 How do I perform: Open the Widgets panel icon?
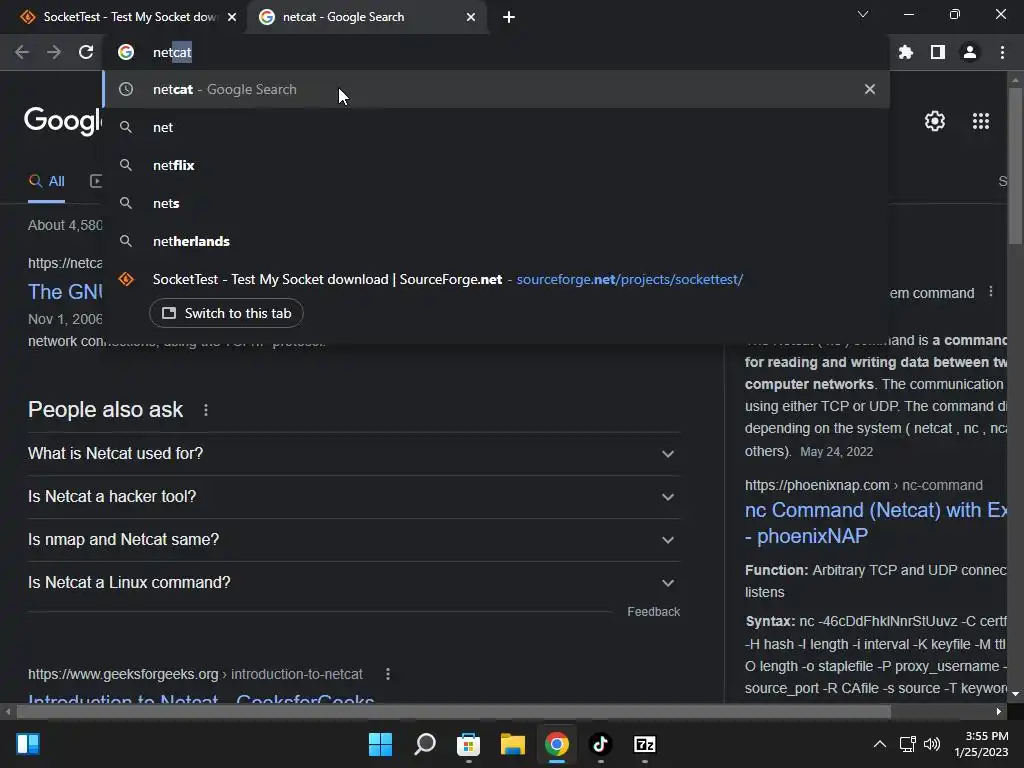[x=28, y=744]
